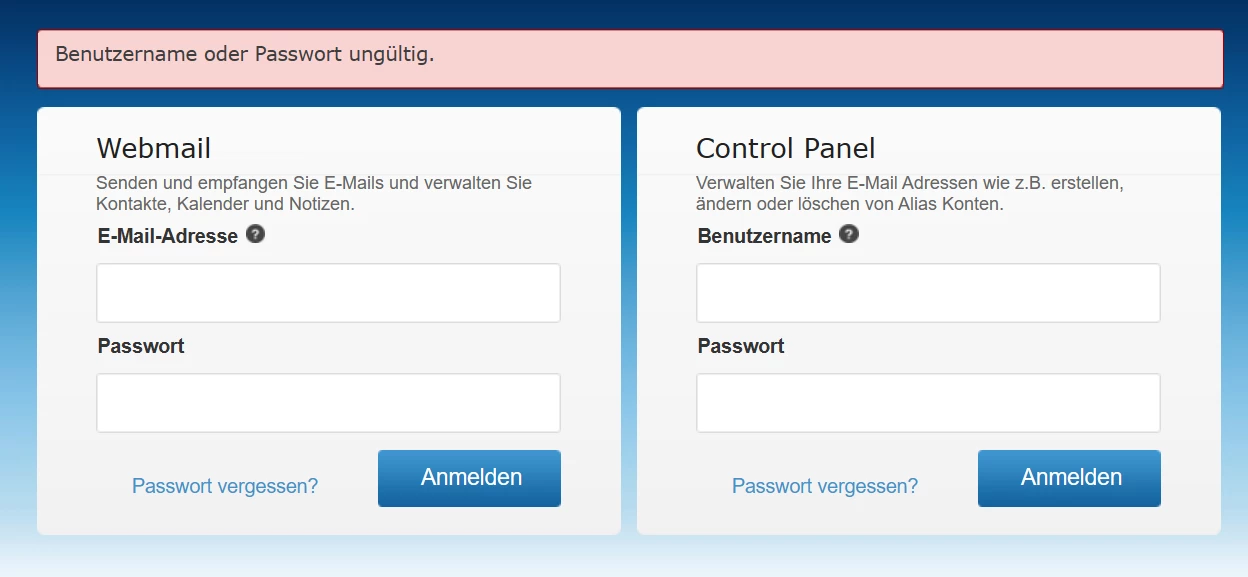The image size is (1248, 577).
Task: Click the Benutzername label text
Action: (765, 237)
